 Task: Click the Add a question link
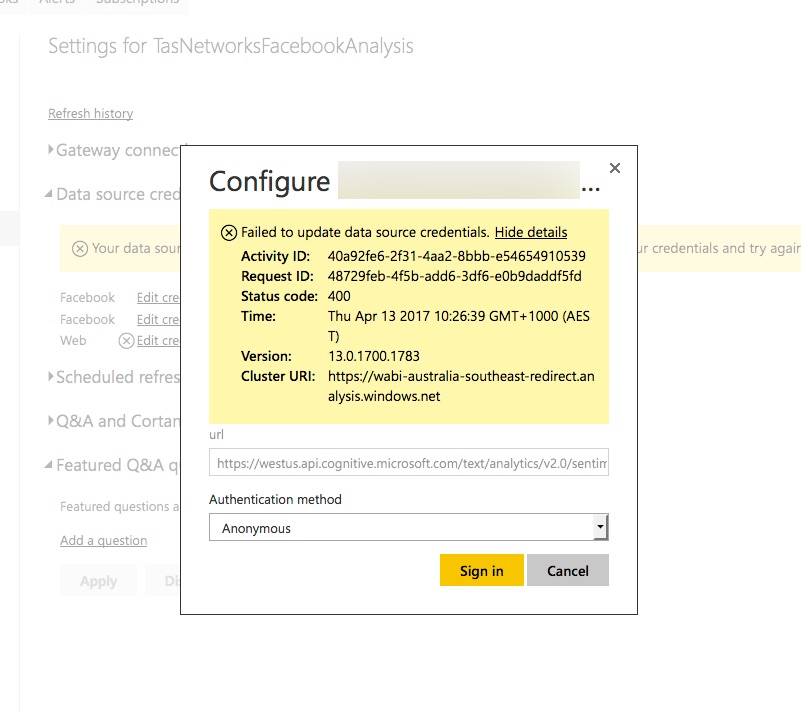tap(103, 540)
